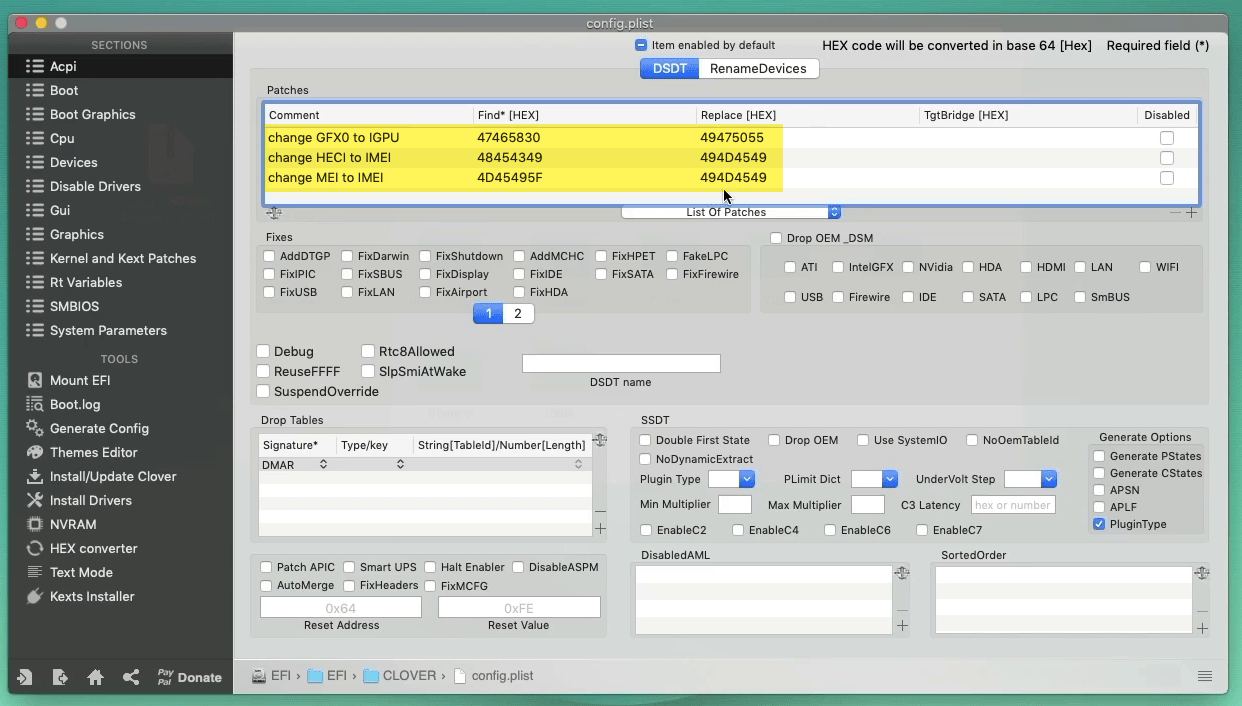1242x706 pixels.
Task: Click the export config icon in bottom bar
Action: coord(60,677)
